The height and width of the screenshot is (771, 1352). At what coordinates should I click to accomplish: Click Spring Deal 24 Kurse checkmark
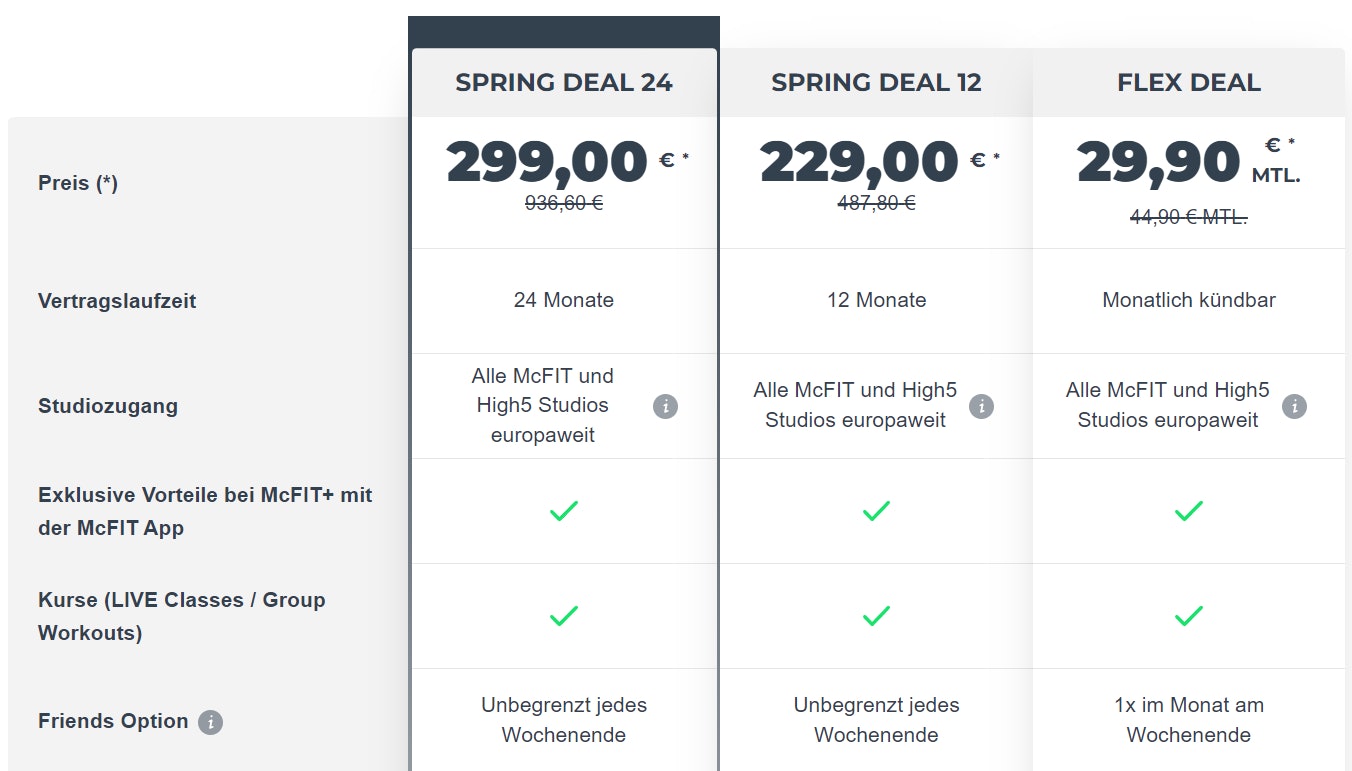pyautogui.click(x=564, y=616)
